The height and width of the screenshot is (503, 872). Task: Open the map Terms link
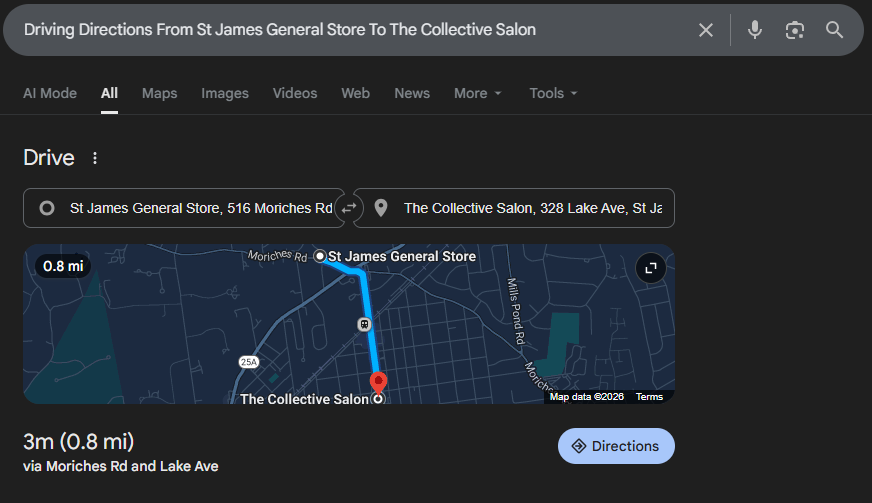coord(649,397)
